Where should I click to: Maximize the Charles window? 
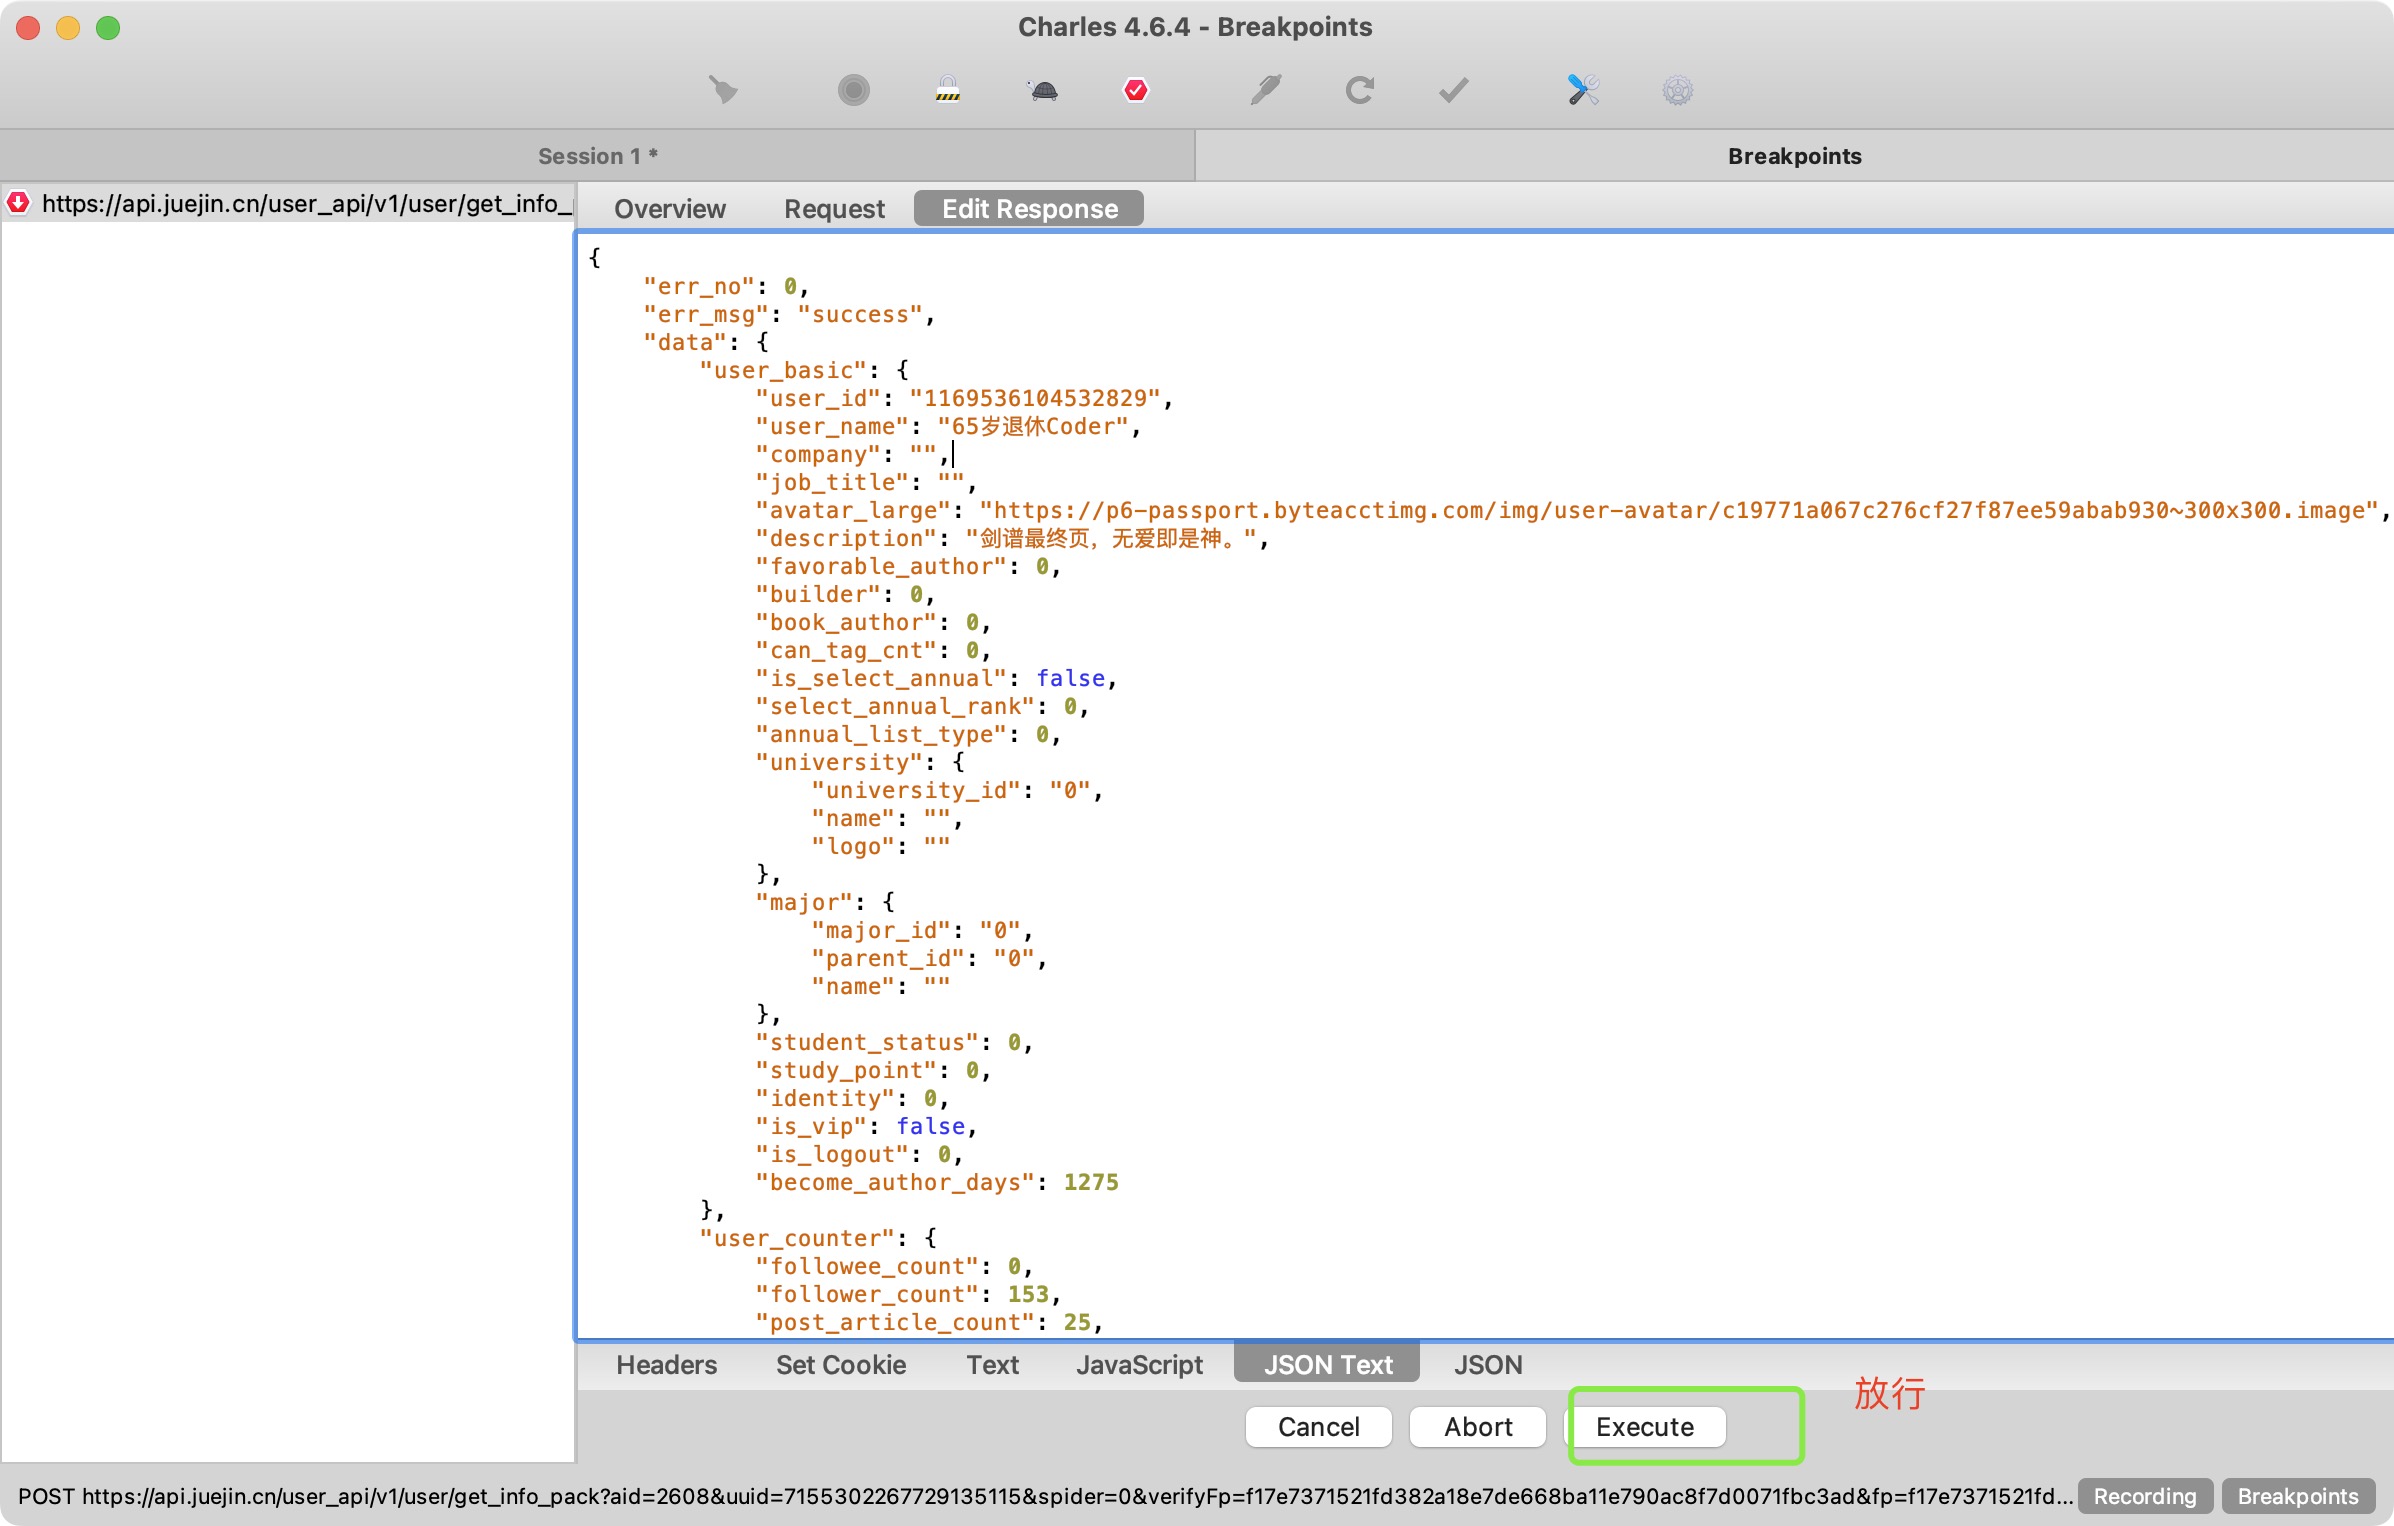(108, 28)
